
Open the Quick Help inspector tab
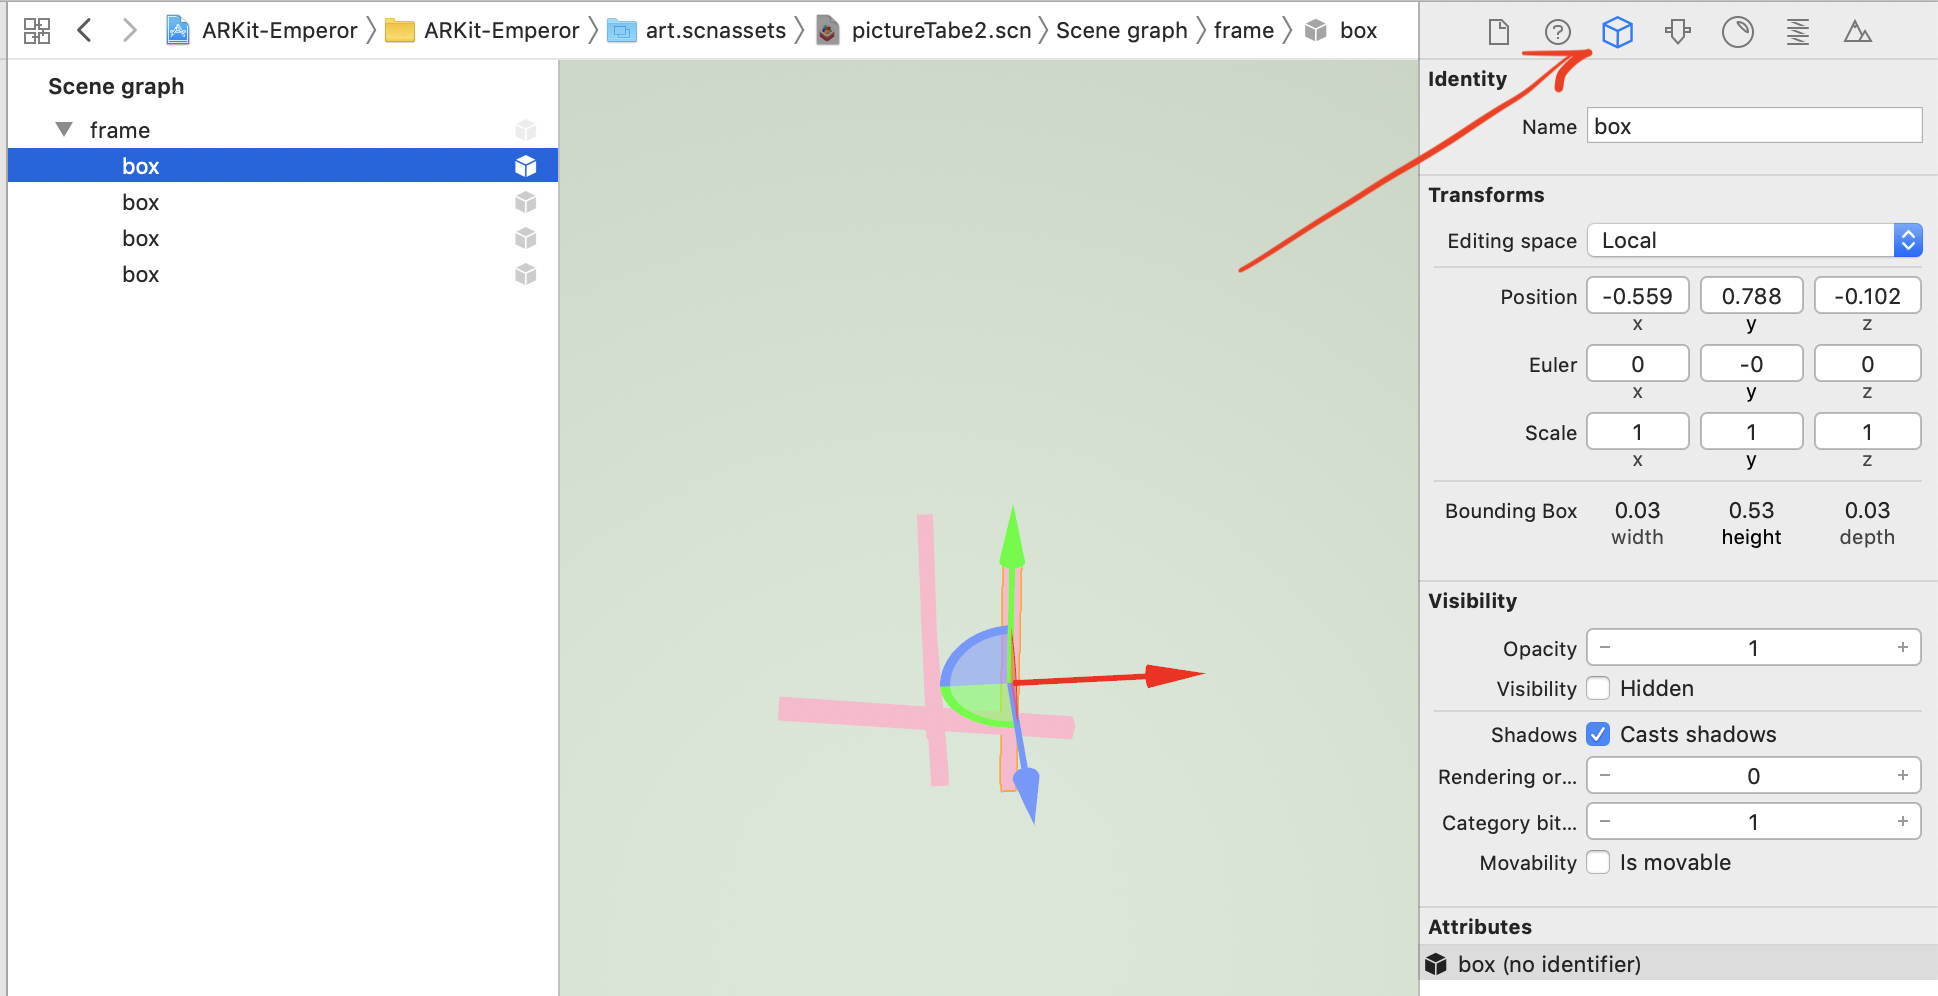[1557, 32]
